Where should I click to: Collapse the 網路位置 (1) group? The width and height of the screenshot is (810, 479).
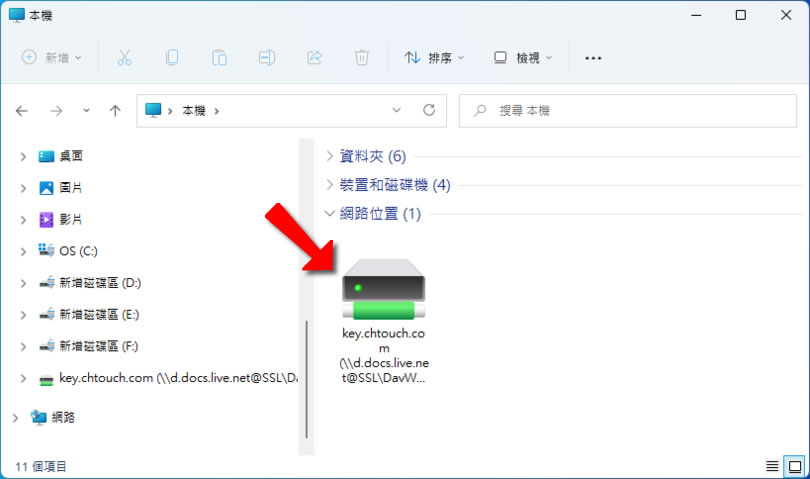tap(329, 213)
